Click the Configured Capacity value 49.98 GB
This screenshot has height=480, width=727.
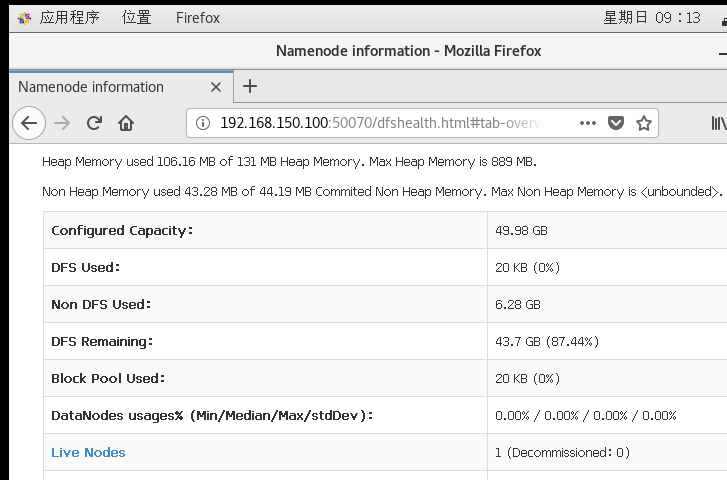click(521, 230)
